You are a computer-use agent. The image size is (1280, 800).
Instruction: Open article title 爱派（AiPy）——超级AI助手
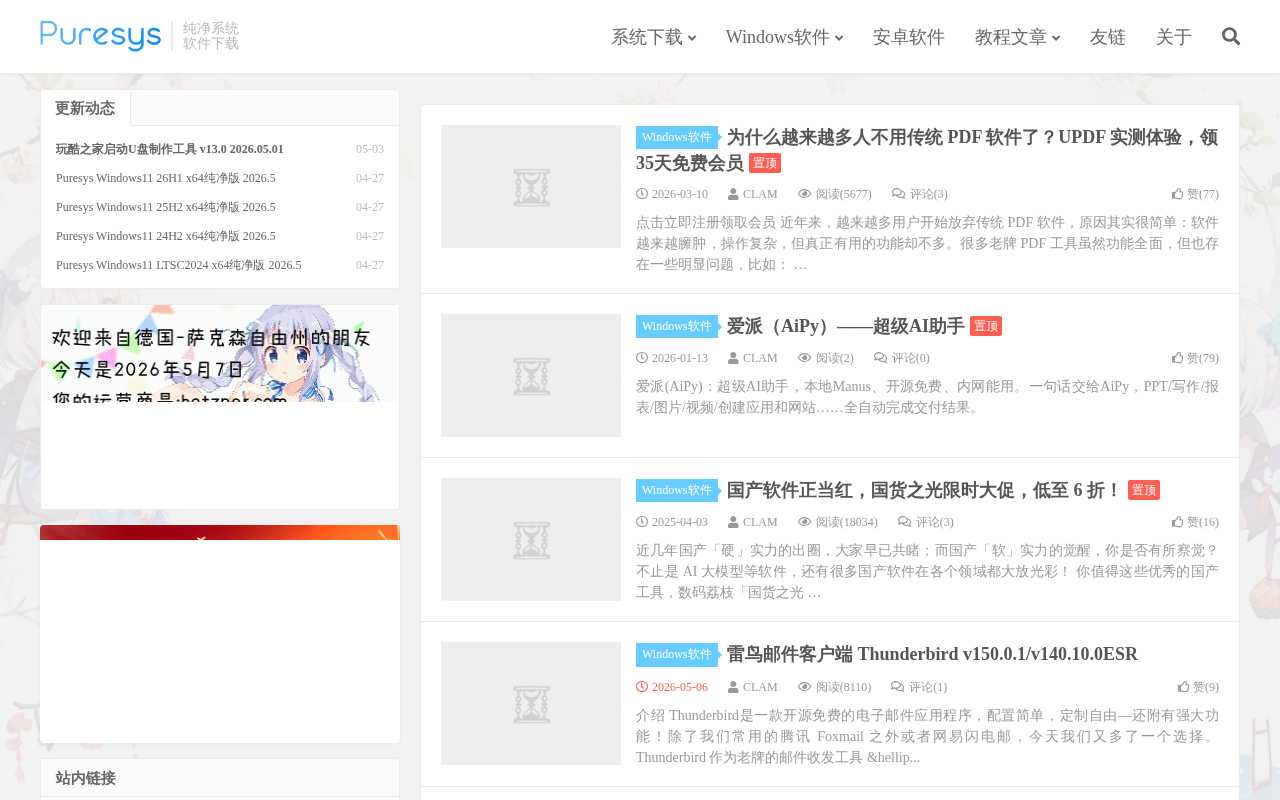(x=845, y=326)
